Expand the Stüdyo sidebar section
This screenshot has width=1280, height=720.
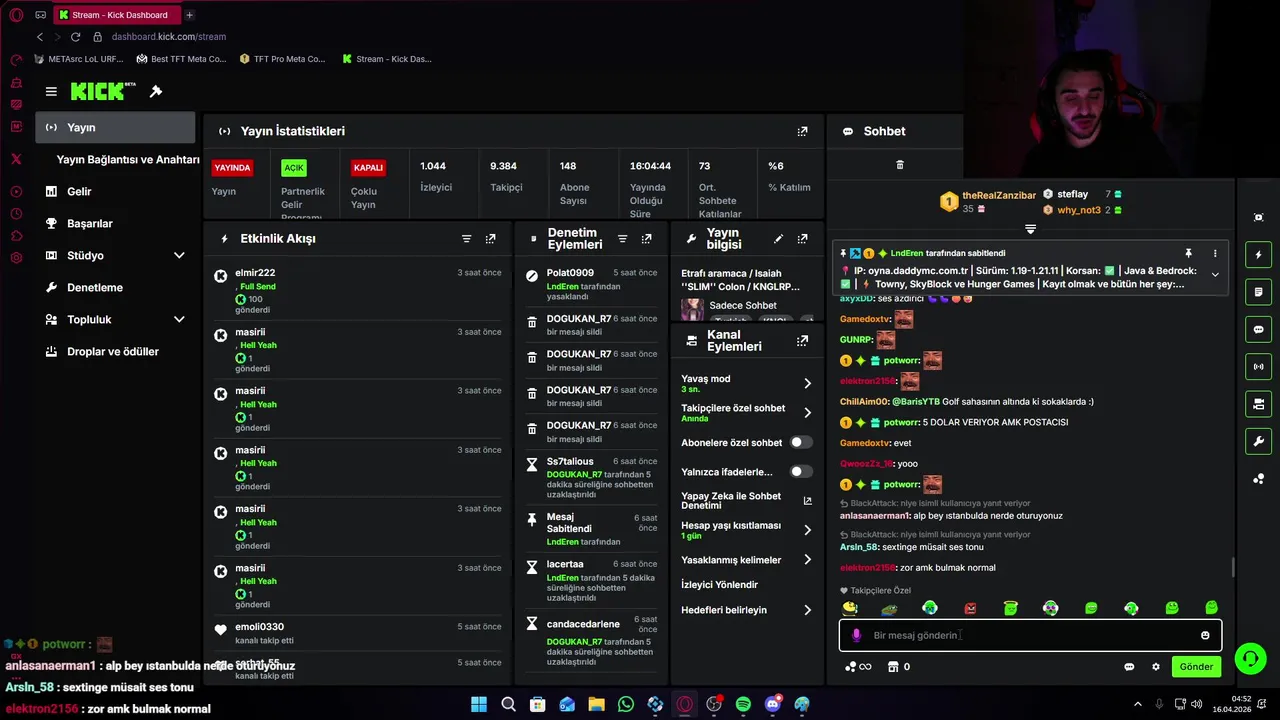click(179, 256)
